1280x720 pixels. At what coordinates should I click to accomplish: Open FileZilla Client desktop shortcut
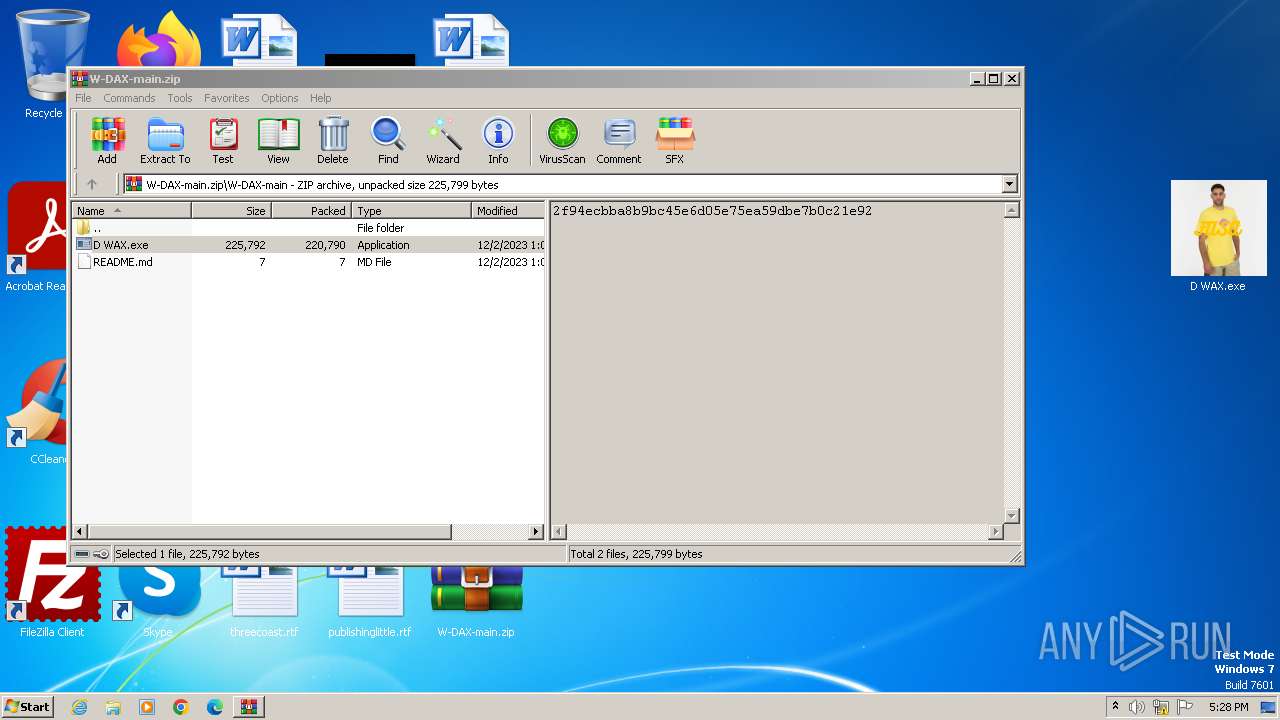pyautogui.click(x=52, y=583)
